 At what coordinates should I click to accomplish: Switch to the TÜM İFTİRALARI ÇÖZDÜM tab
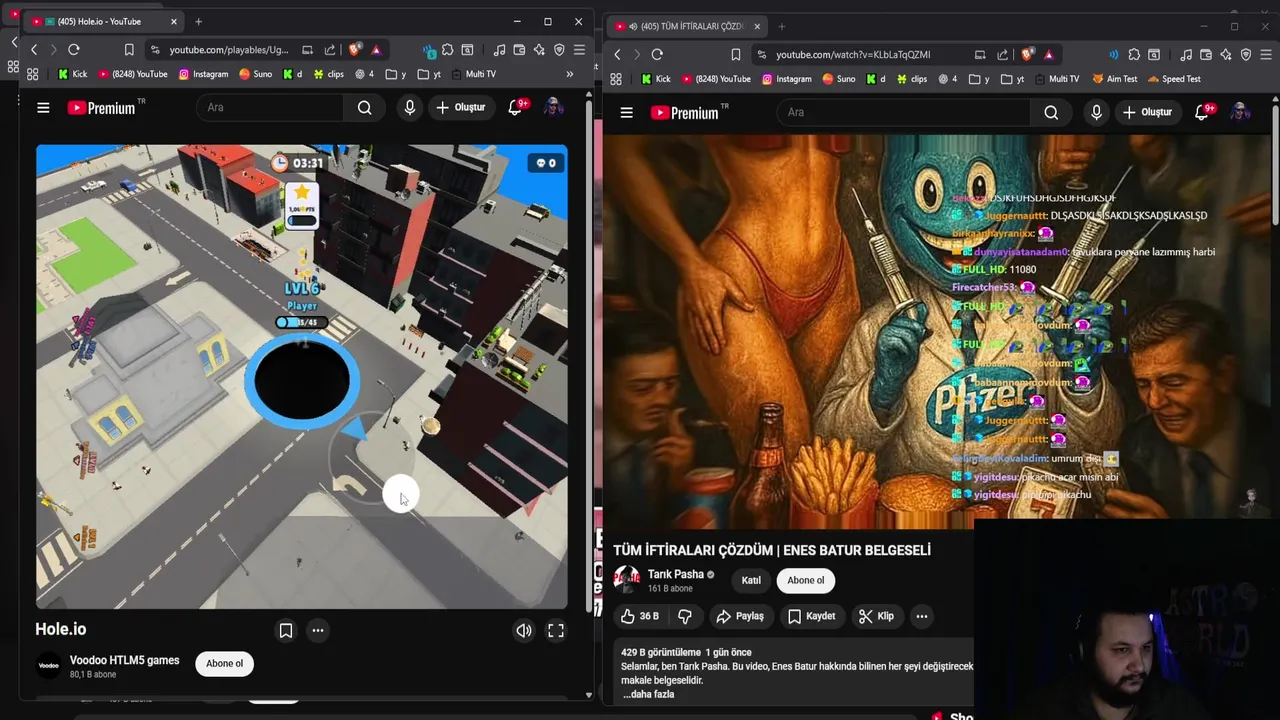pos(685,26)
